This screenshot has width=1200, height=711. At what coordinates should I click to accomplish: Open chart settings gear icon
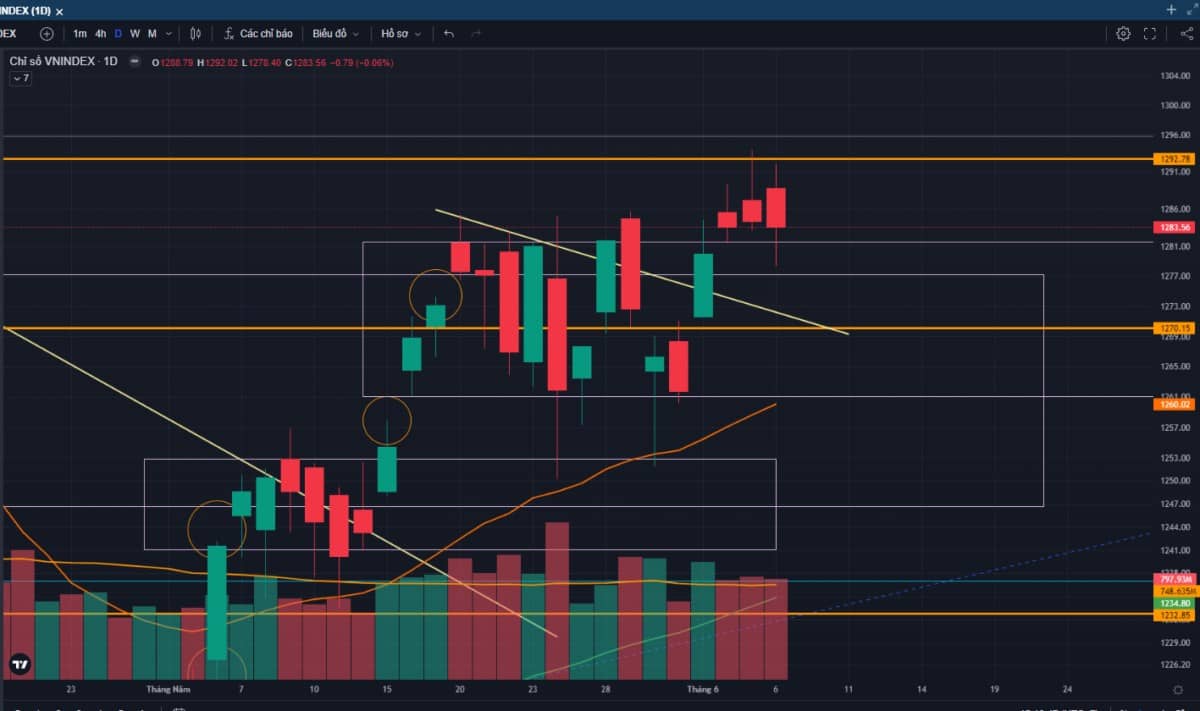pyautogui.click(x=1123, y=33)
